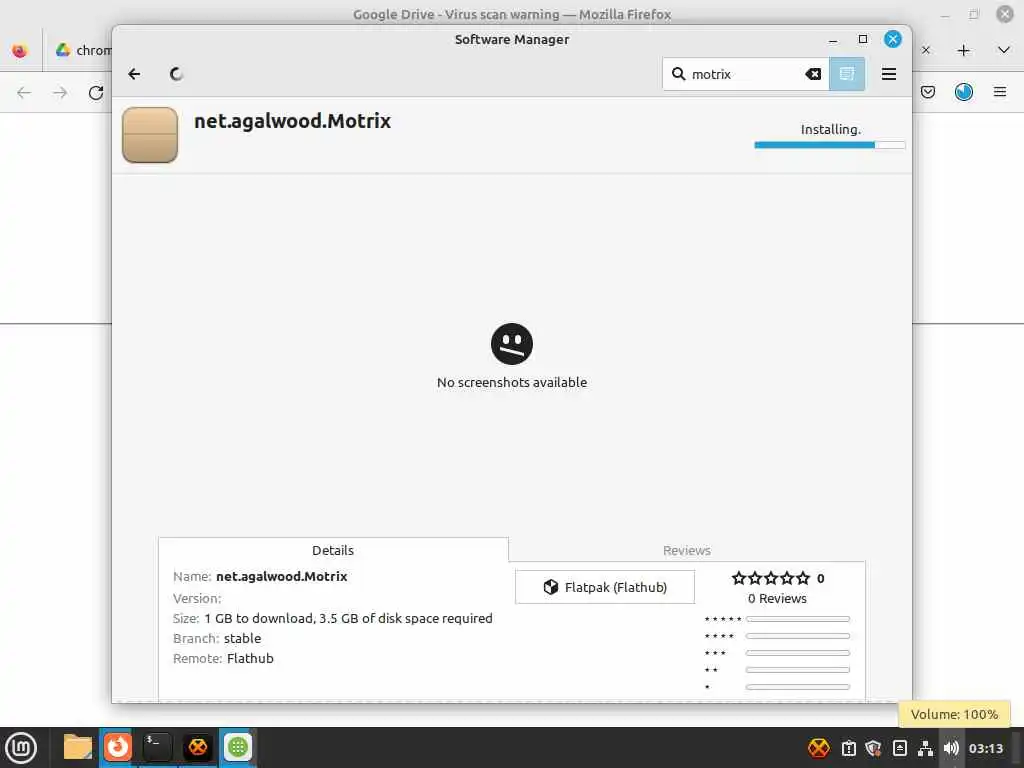1024x768 pixels.
Task: Switch to the Reviews tab
Action: pos(686,550)
